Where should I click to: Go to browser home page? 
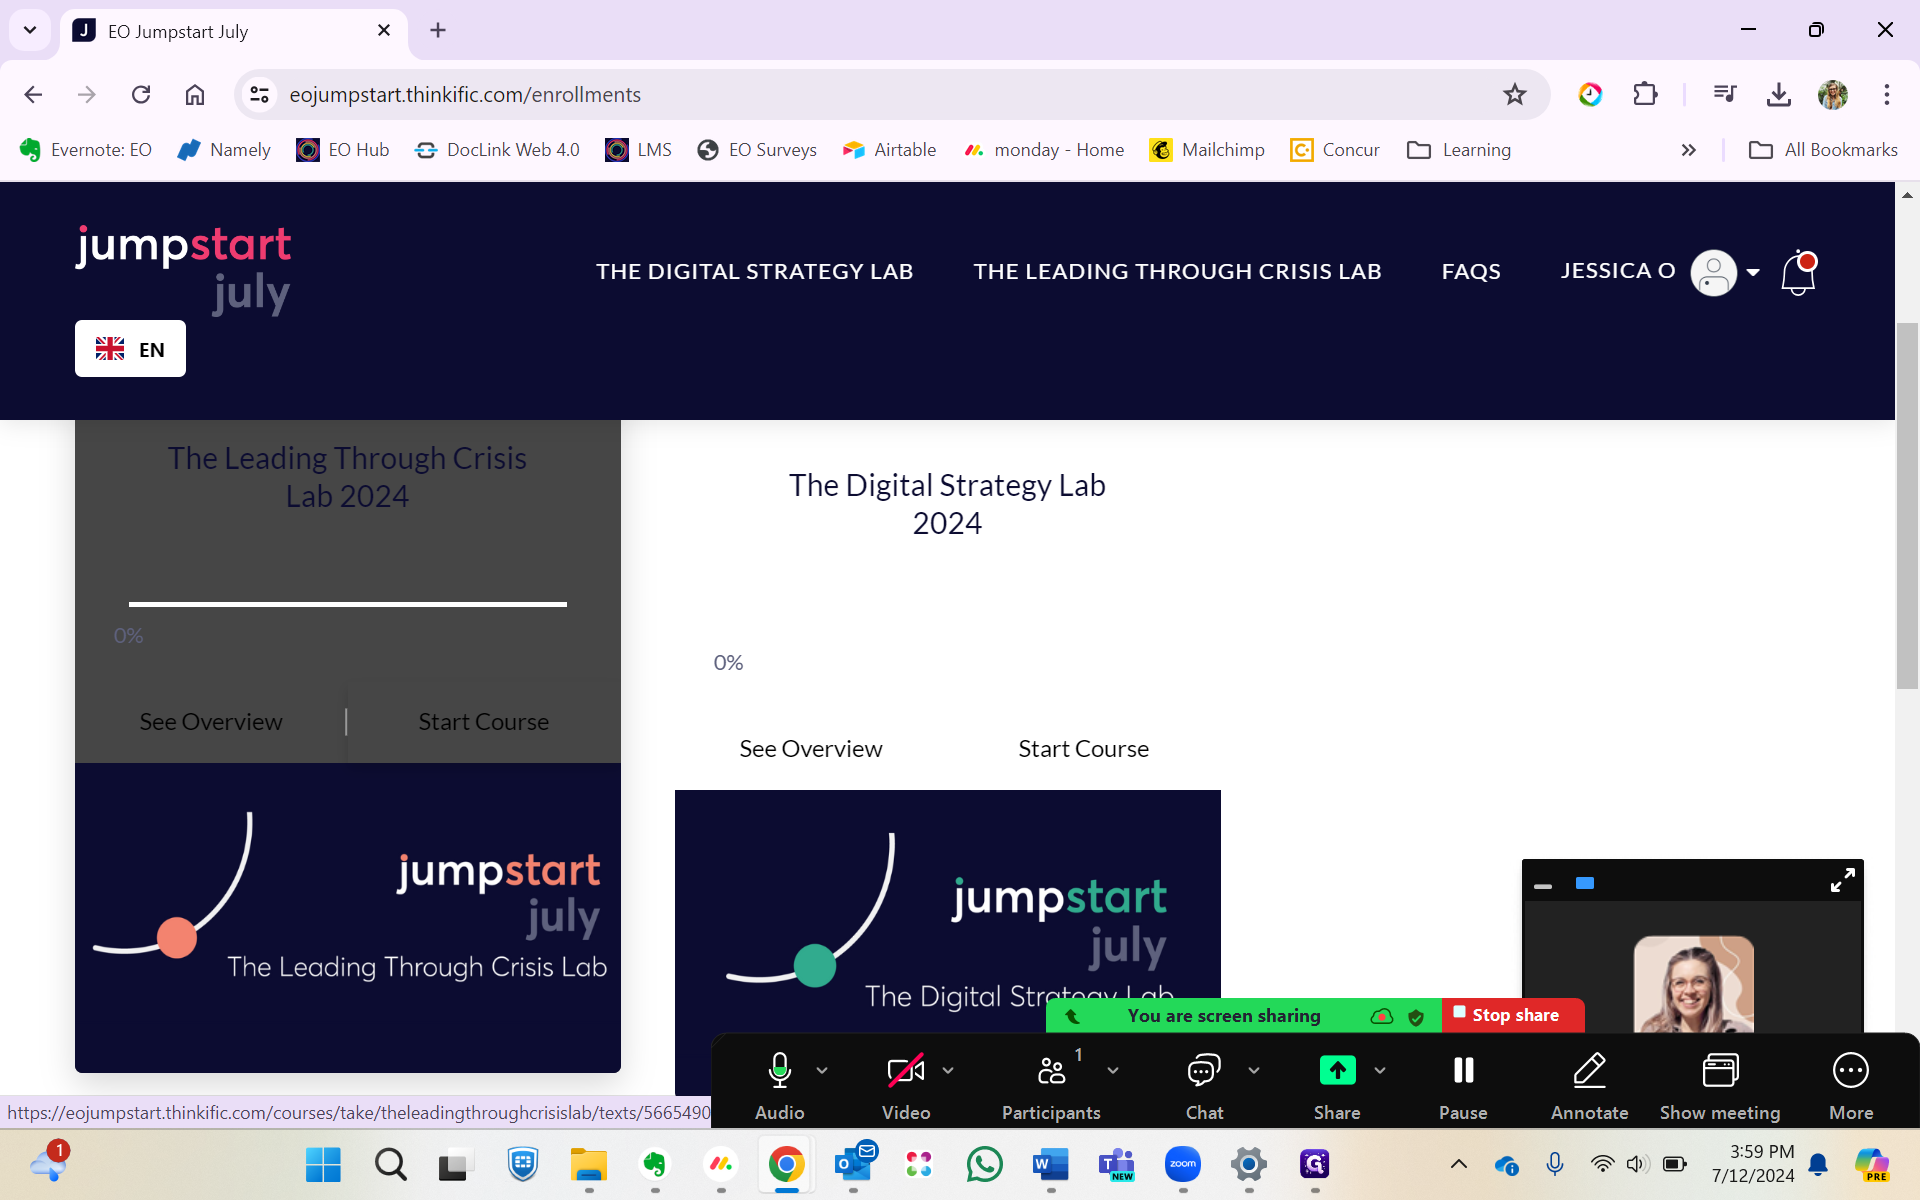pyautogui.click(x=195, y=94)
